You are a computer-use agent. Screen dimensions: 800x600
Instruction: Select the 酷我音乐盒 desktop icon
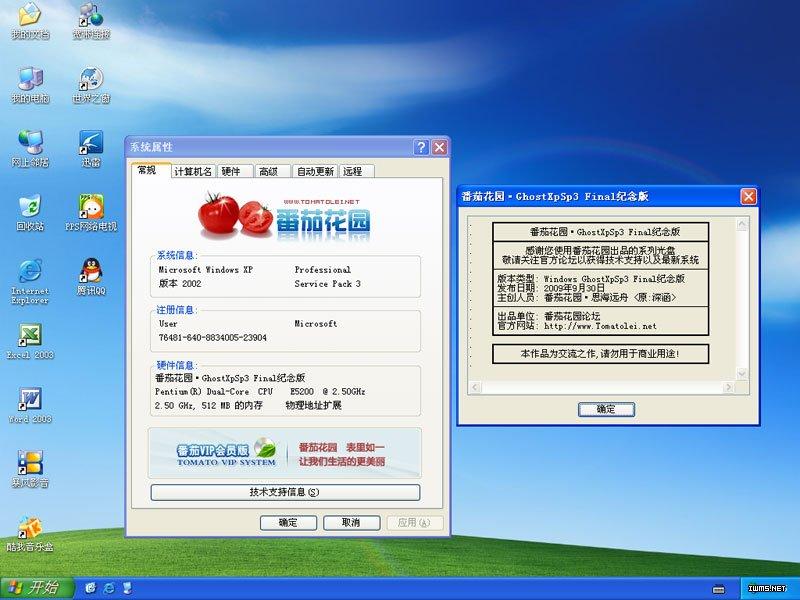(x=30, y=527)
